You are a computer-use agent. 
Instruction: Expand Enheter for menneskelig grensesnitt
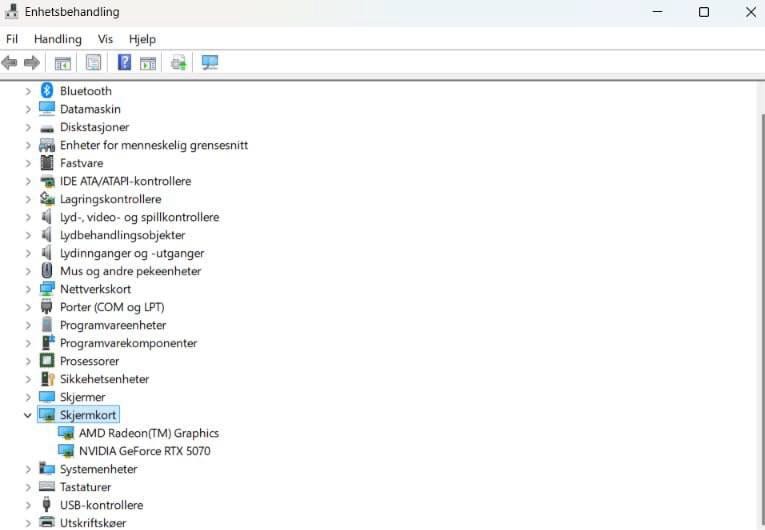click(28, 145)
